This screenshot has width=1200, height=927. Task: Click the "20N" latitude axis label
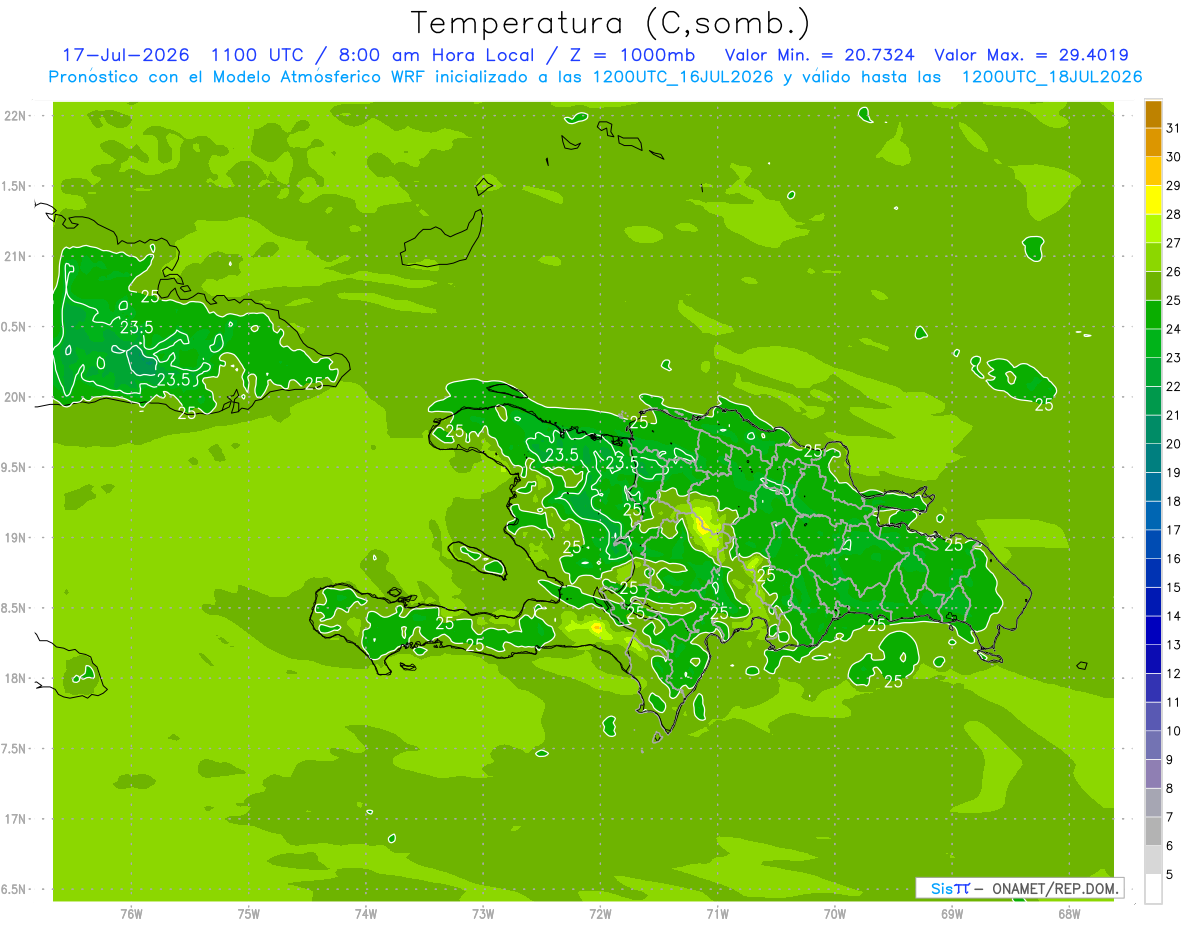[x=14, y=397]
